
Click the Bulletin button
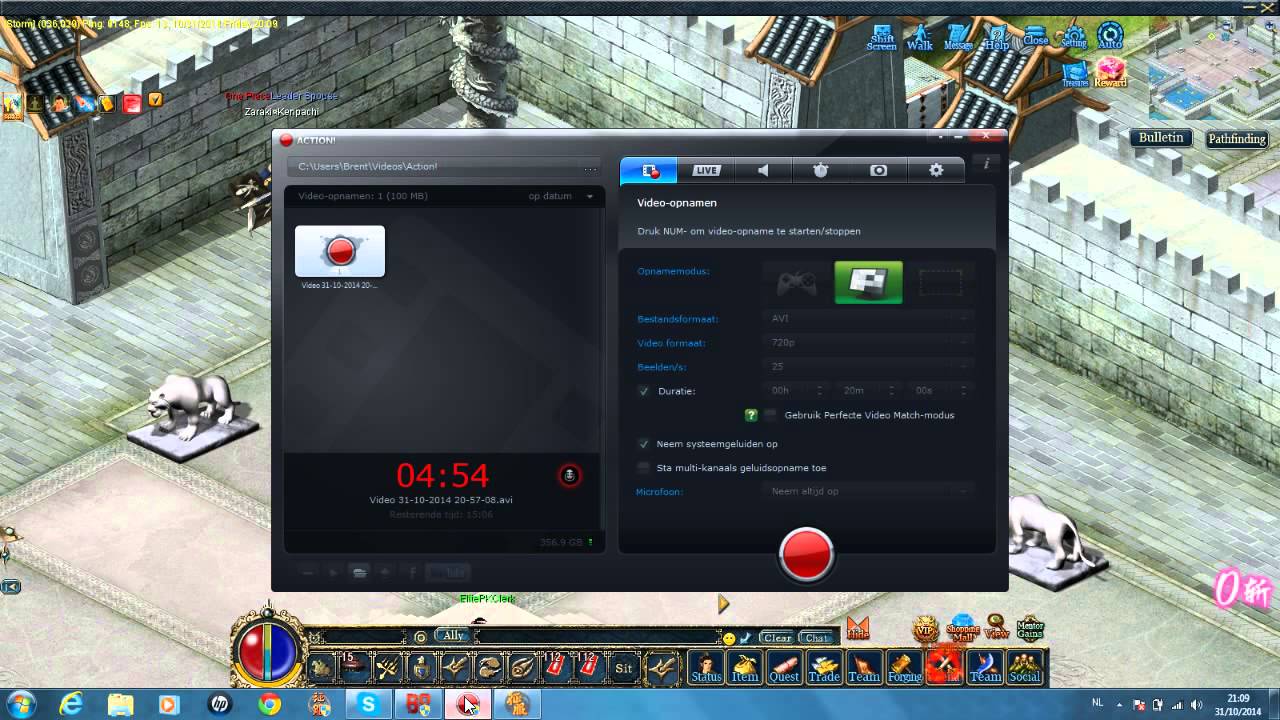tap(1161, 138)
